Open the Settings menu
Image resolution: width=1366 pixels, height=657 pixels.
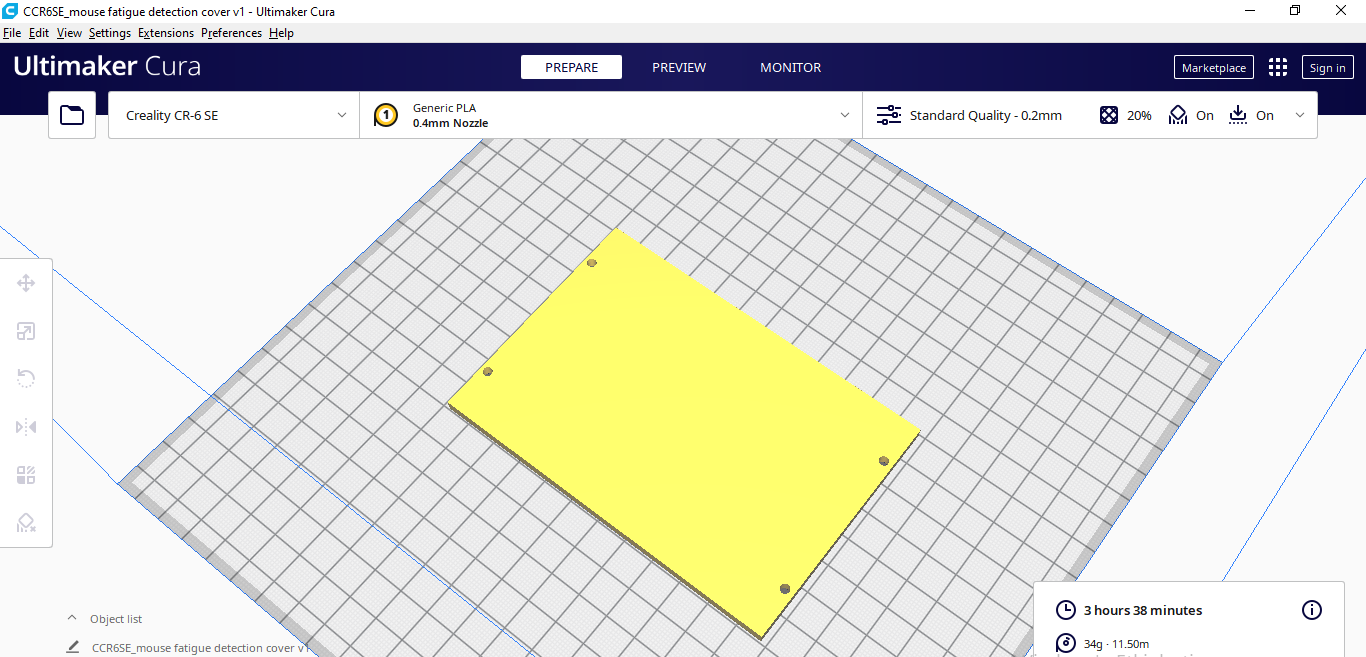(110, 33)
